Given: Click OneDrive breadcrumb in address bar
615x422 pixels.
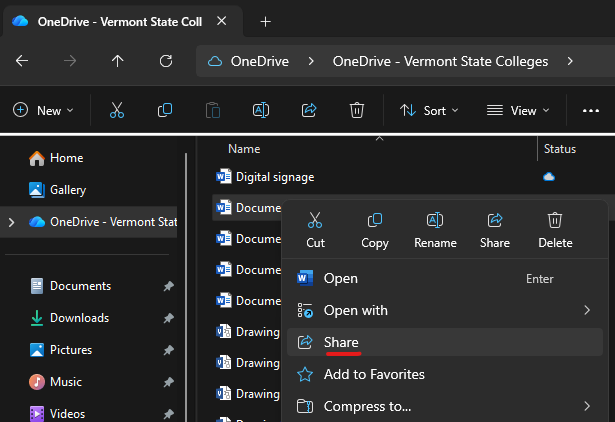Looking at the screenshot, I should [x=260, y=61].
